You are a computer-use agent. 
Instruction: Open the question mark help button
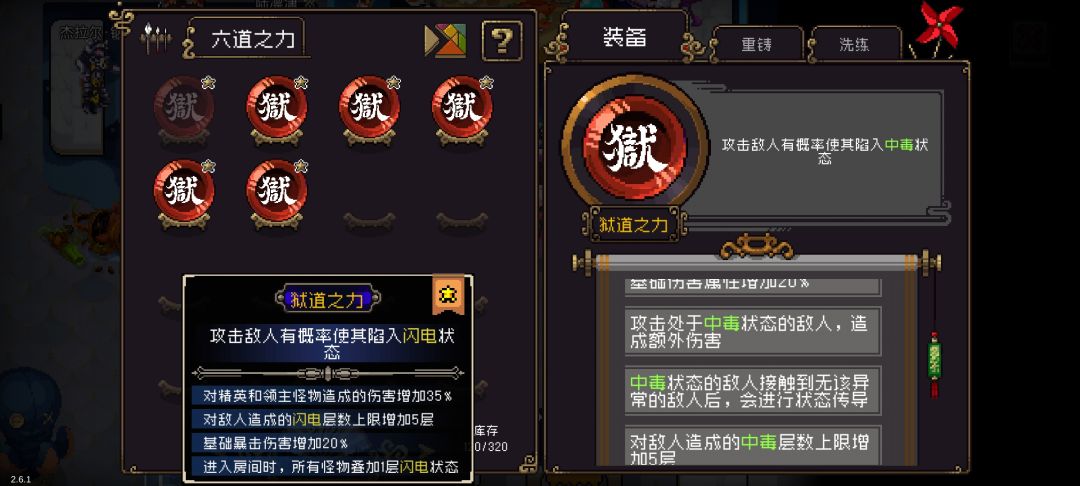point(501,41)
